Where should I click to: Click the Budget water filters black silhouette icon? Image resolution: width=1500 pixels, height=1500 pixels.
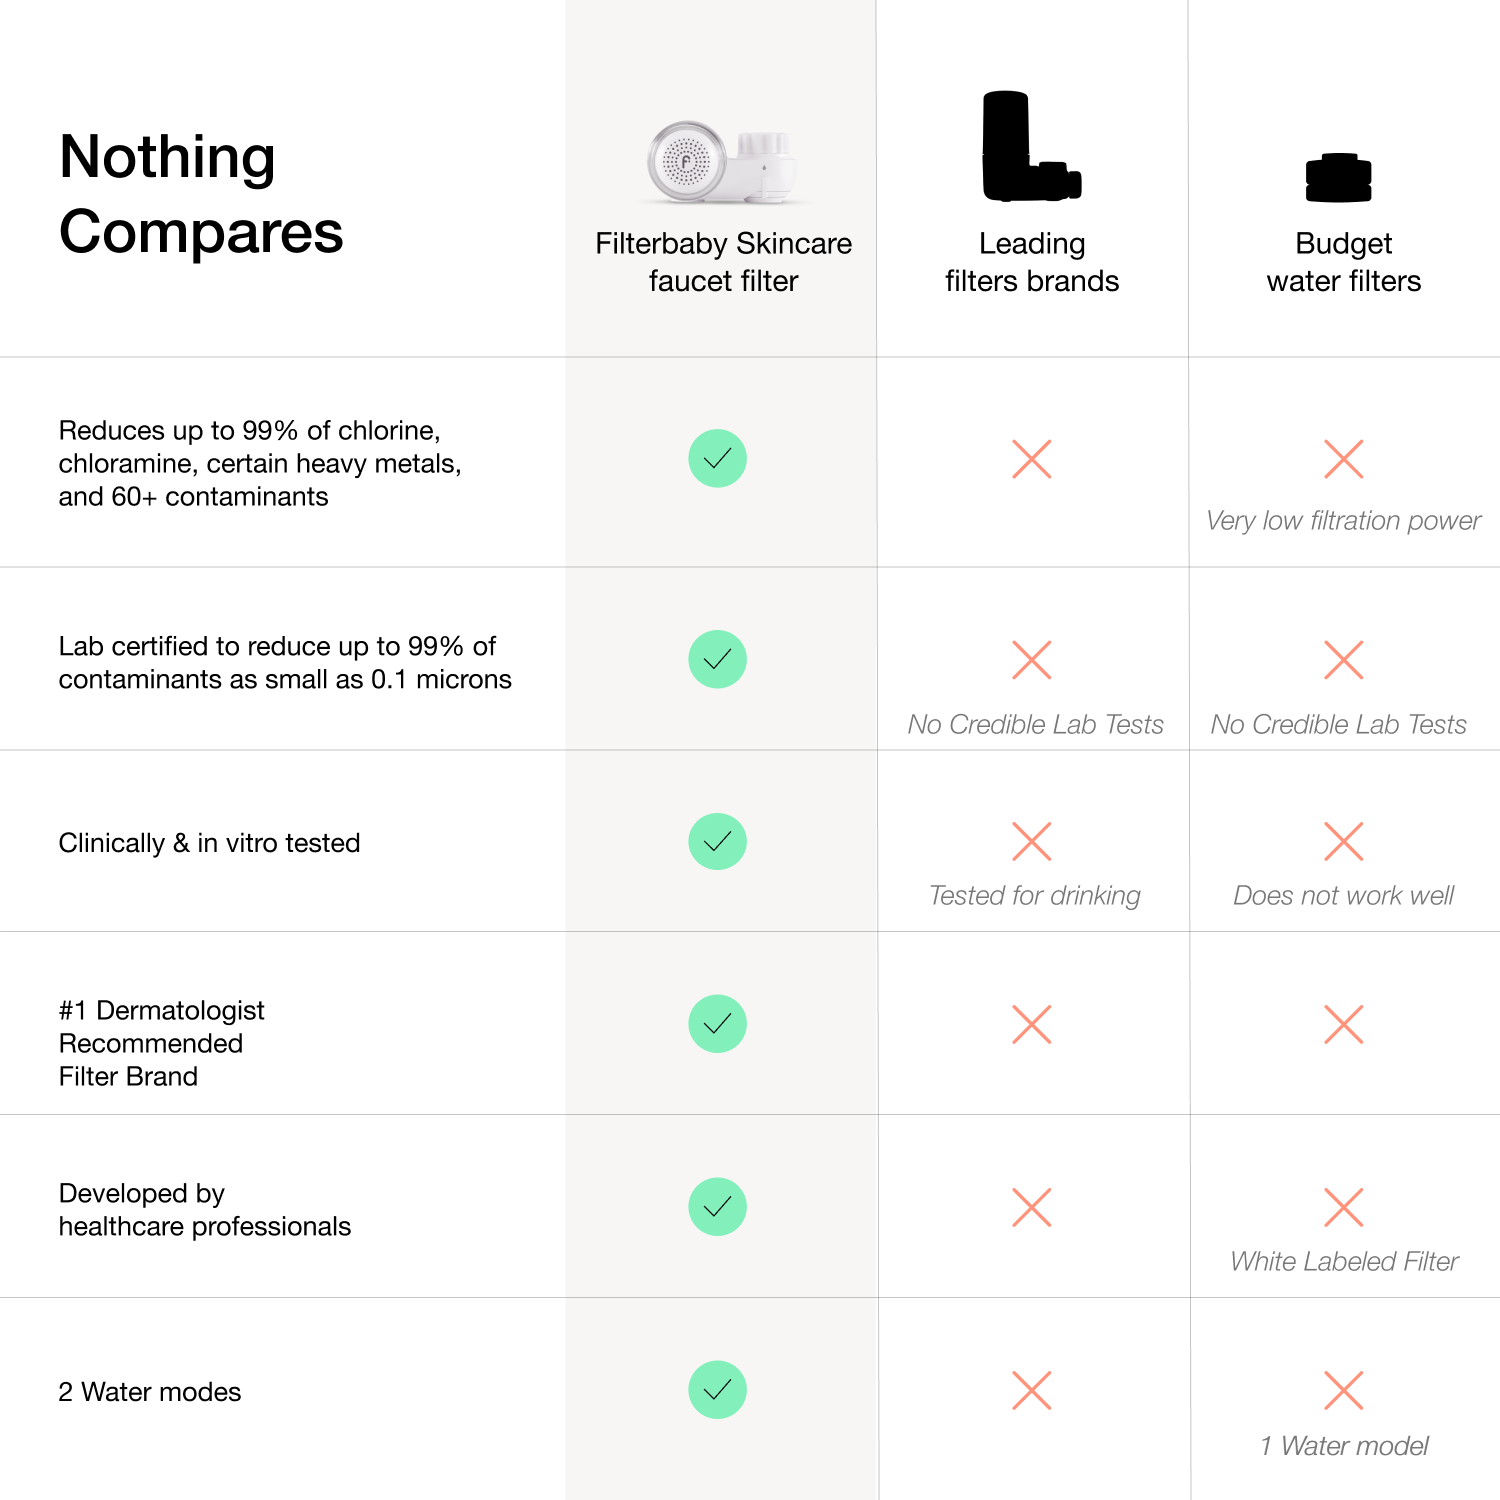(1339, 178)
